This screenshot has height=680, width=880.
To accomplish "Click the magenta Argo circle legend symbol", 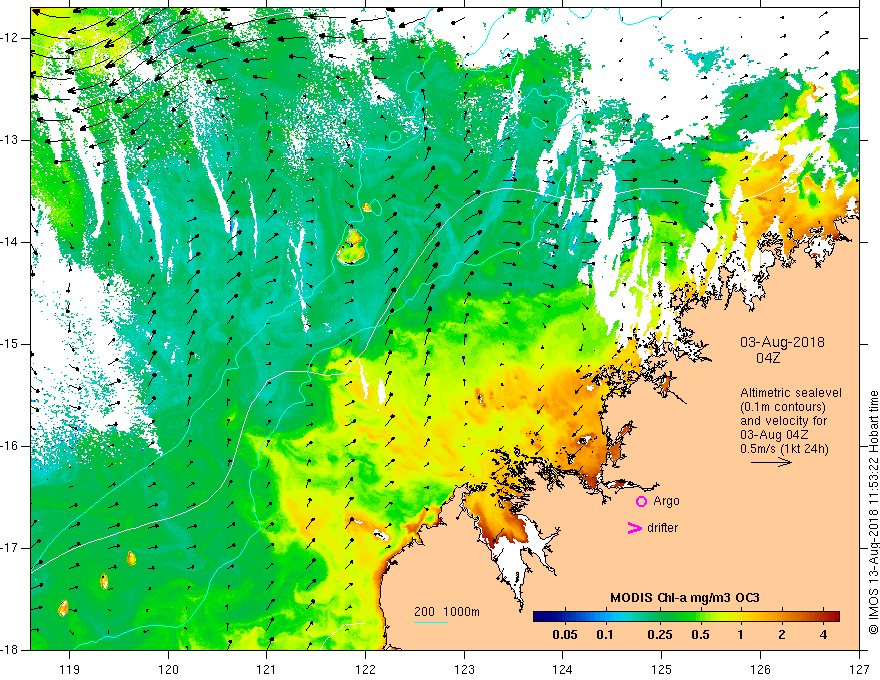I will (641, 501).
